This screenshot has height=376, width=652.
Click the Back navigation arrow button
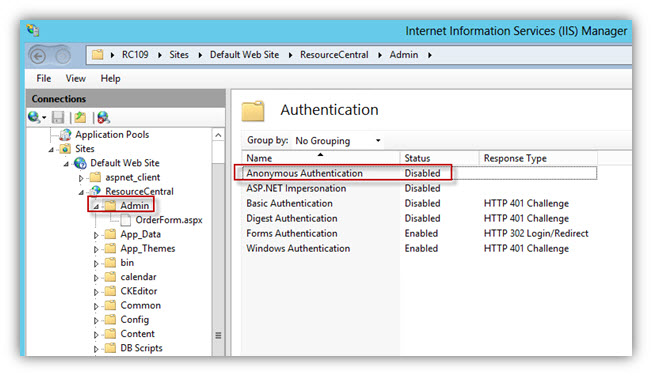(x=38, y=56)
